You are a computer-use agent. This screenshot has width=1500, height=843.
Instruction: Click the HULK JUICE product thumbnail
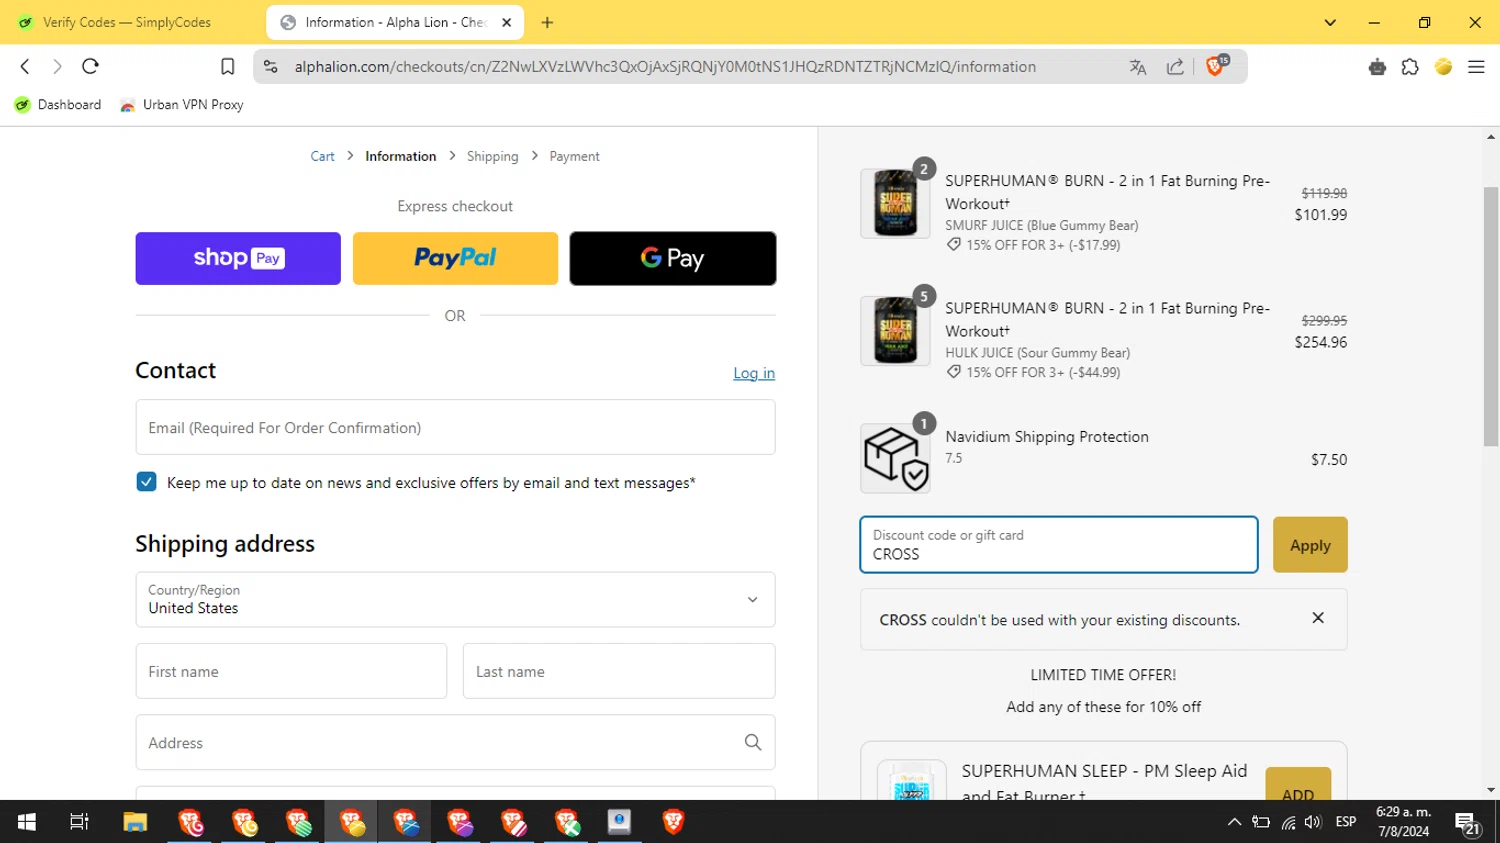coord(895,331)
